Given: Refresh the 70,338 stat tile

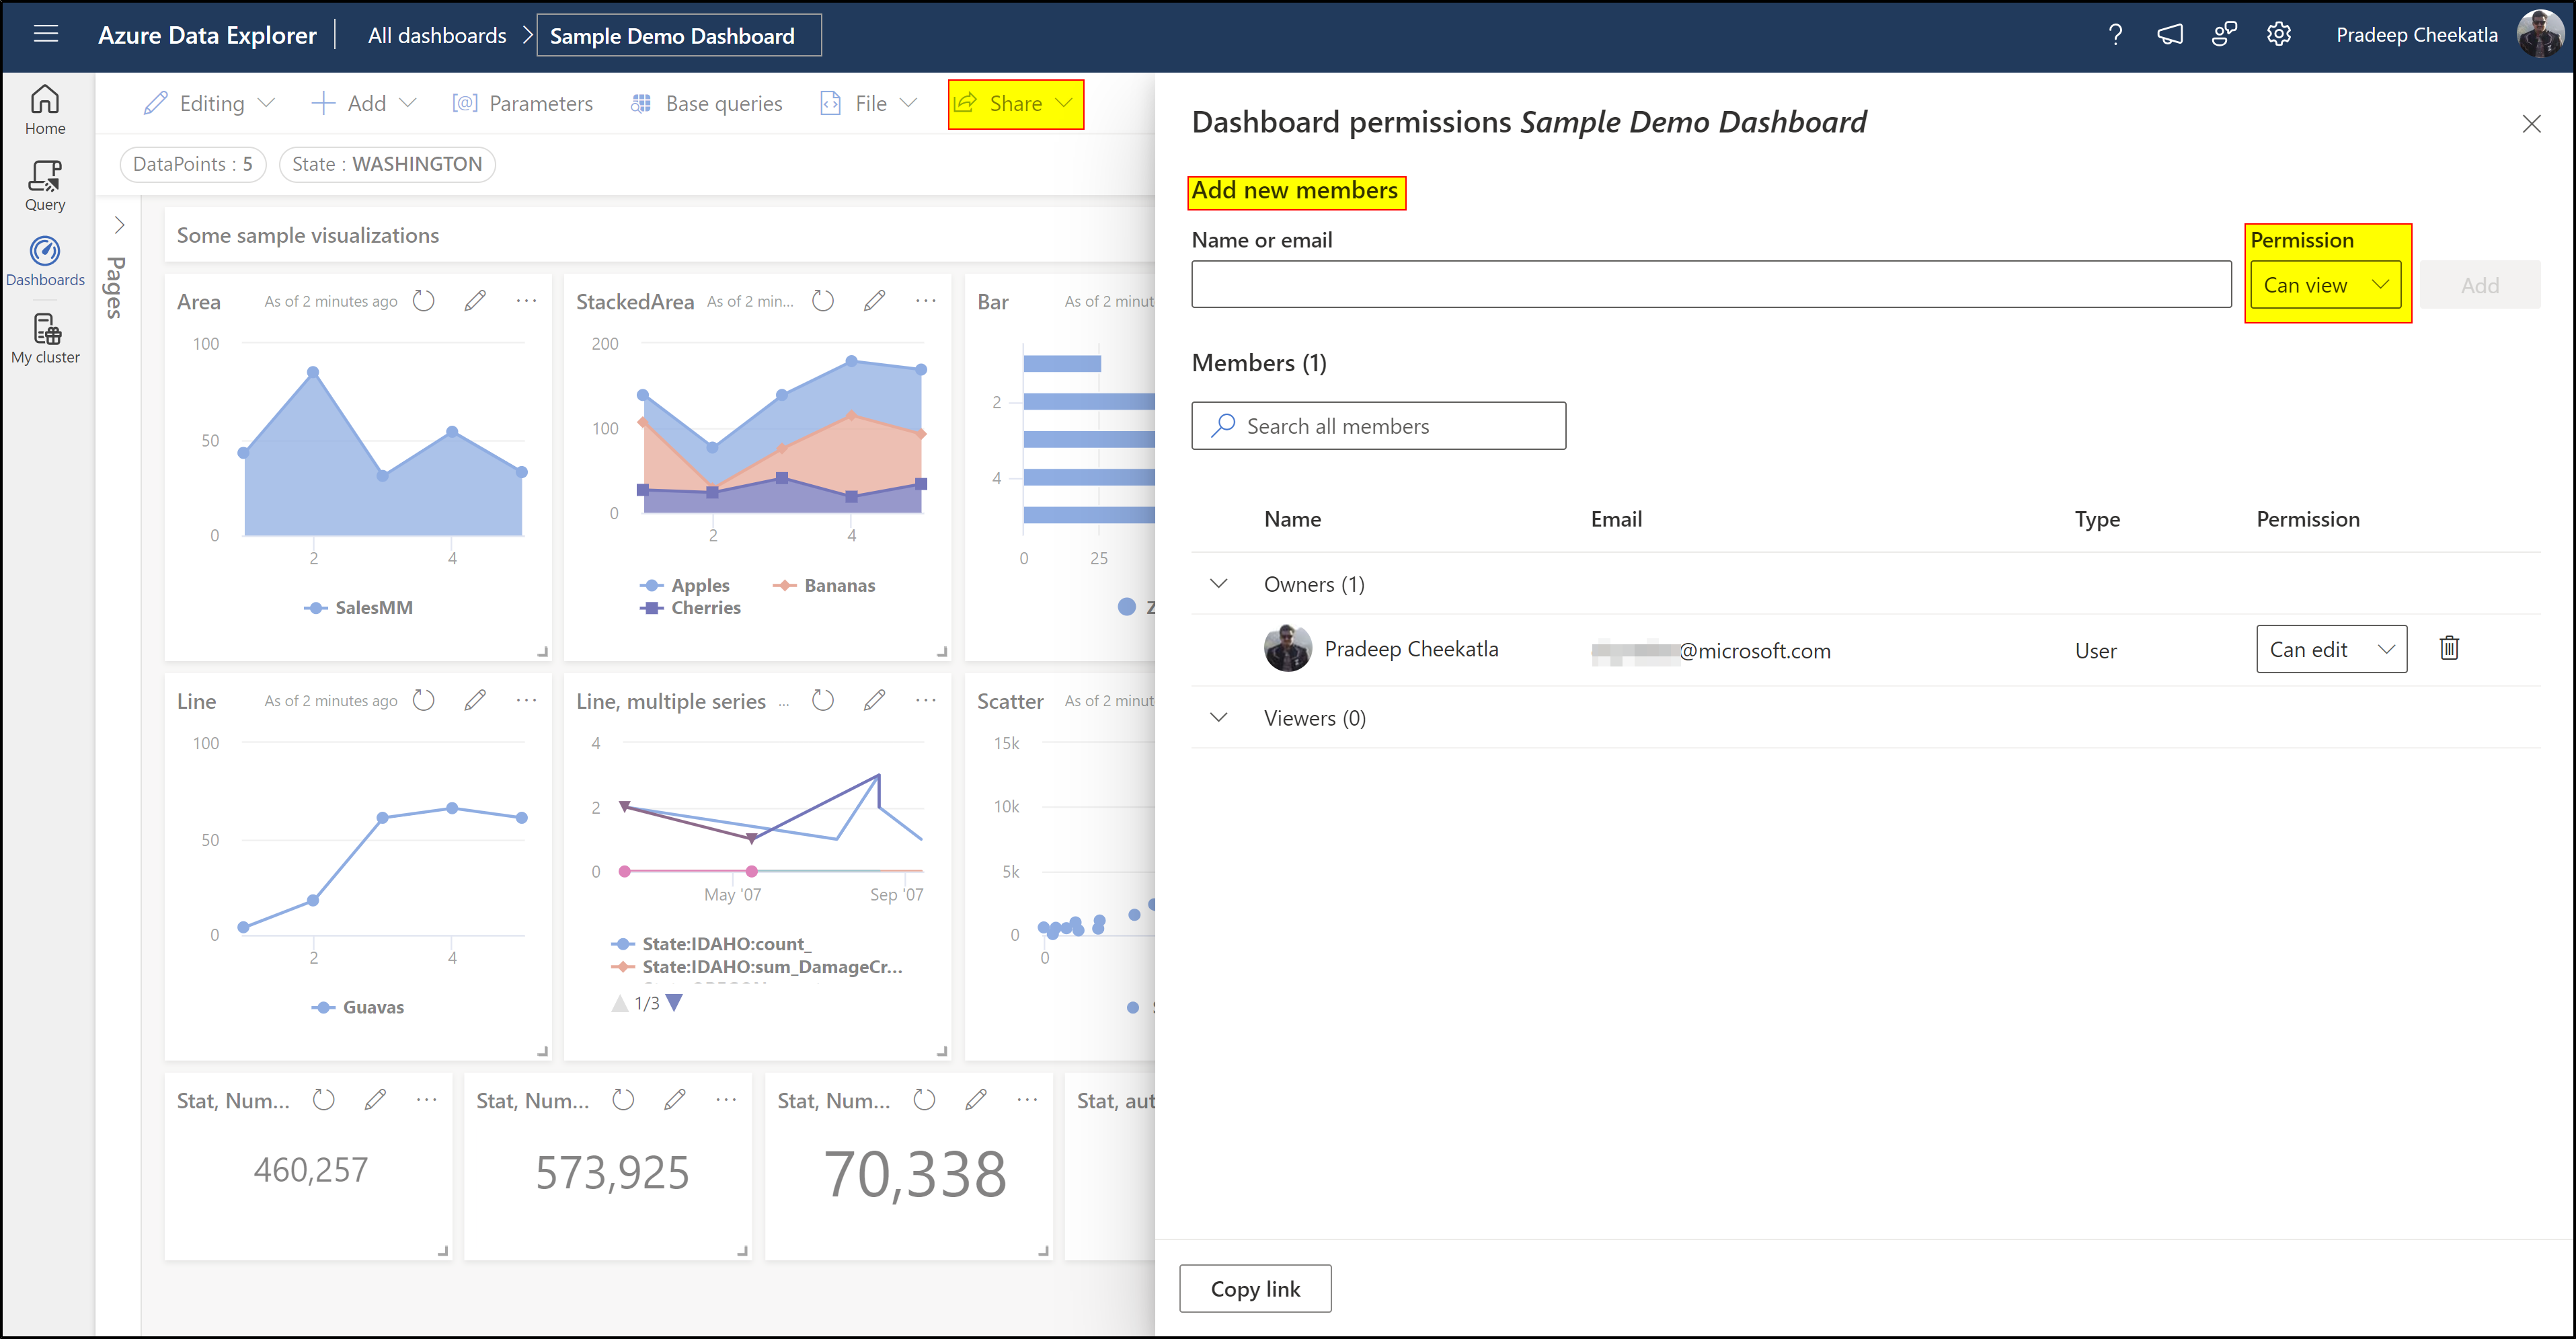Looking at the screenshot, I should (x=924, y=1100).
